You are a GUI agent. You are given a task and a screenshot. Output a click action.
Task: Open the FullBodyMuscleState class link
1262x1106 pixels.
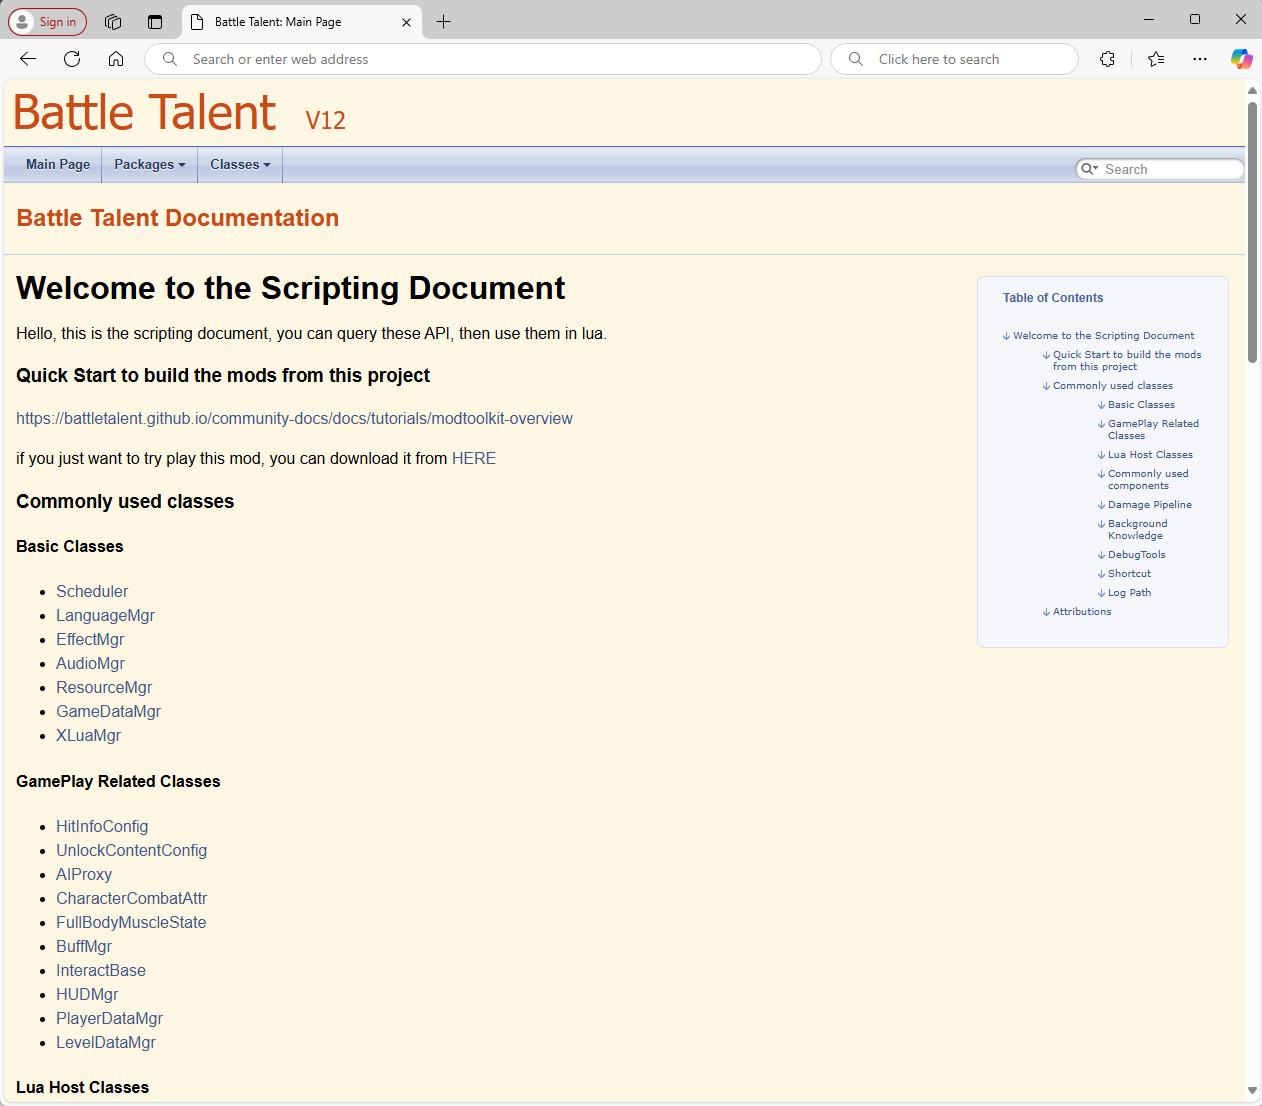pos(131,922)
